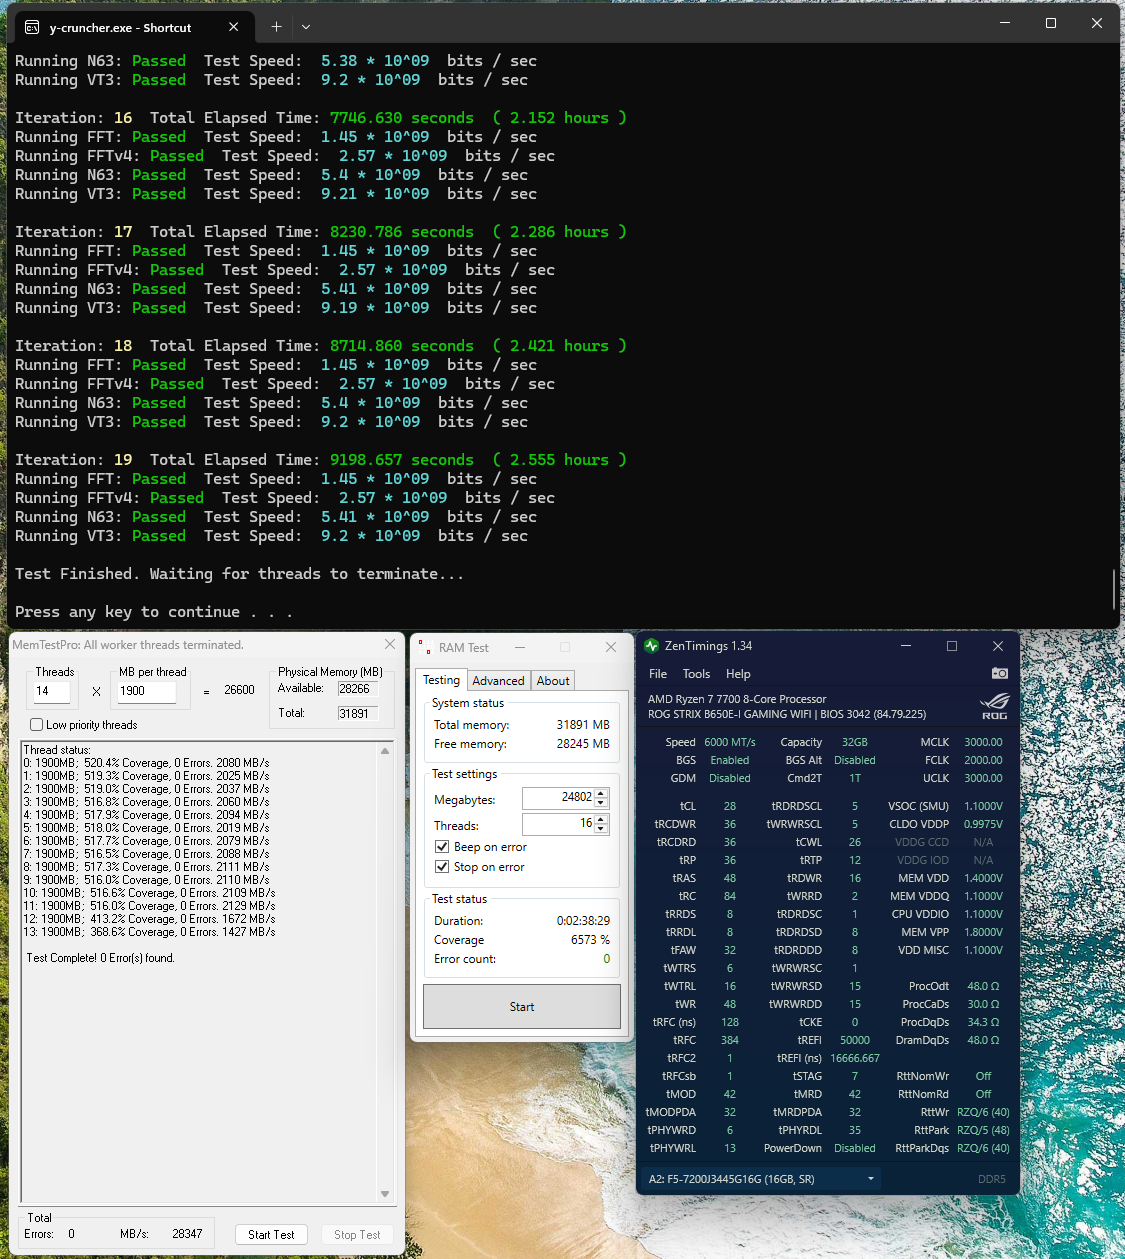This screenshot has width=1125, height=1259.
Task: Click the terminal vertical scrollbar thumb
Action: coord(1114,588)
